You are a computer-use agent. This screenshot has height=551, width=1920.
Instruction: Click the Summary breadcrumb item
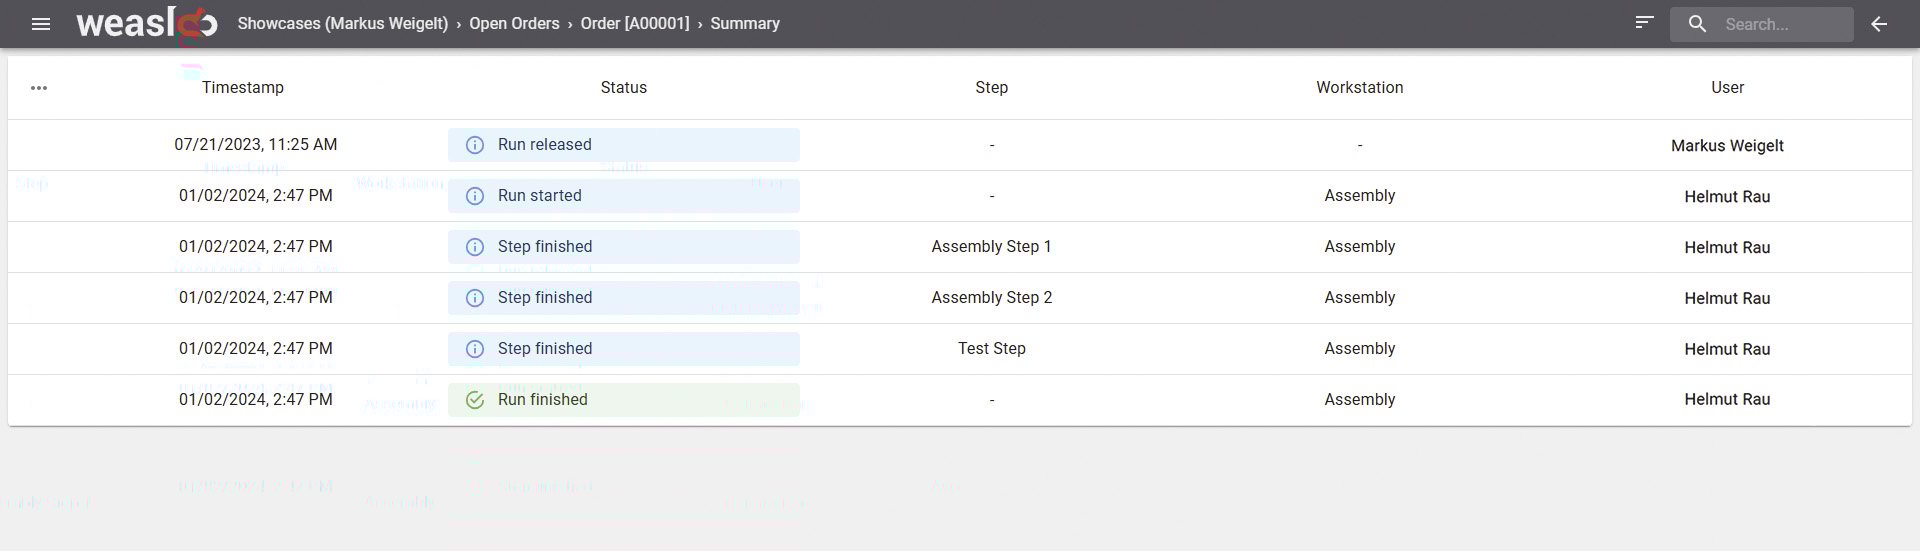coord(745,24)
